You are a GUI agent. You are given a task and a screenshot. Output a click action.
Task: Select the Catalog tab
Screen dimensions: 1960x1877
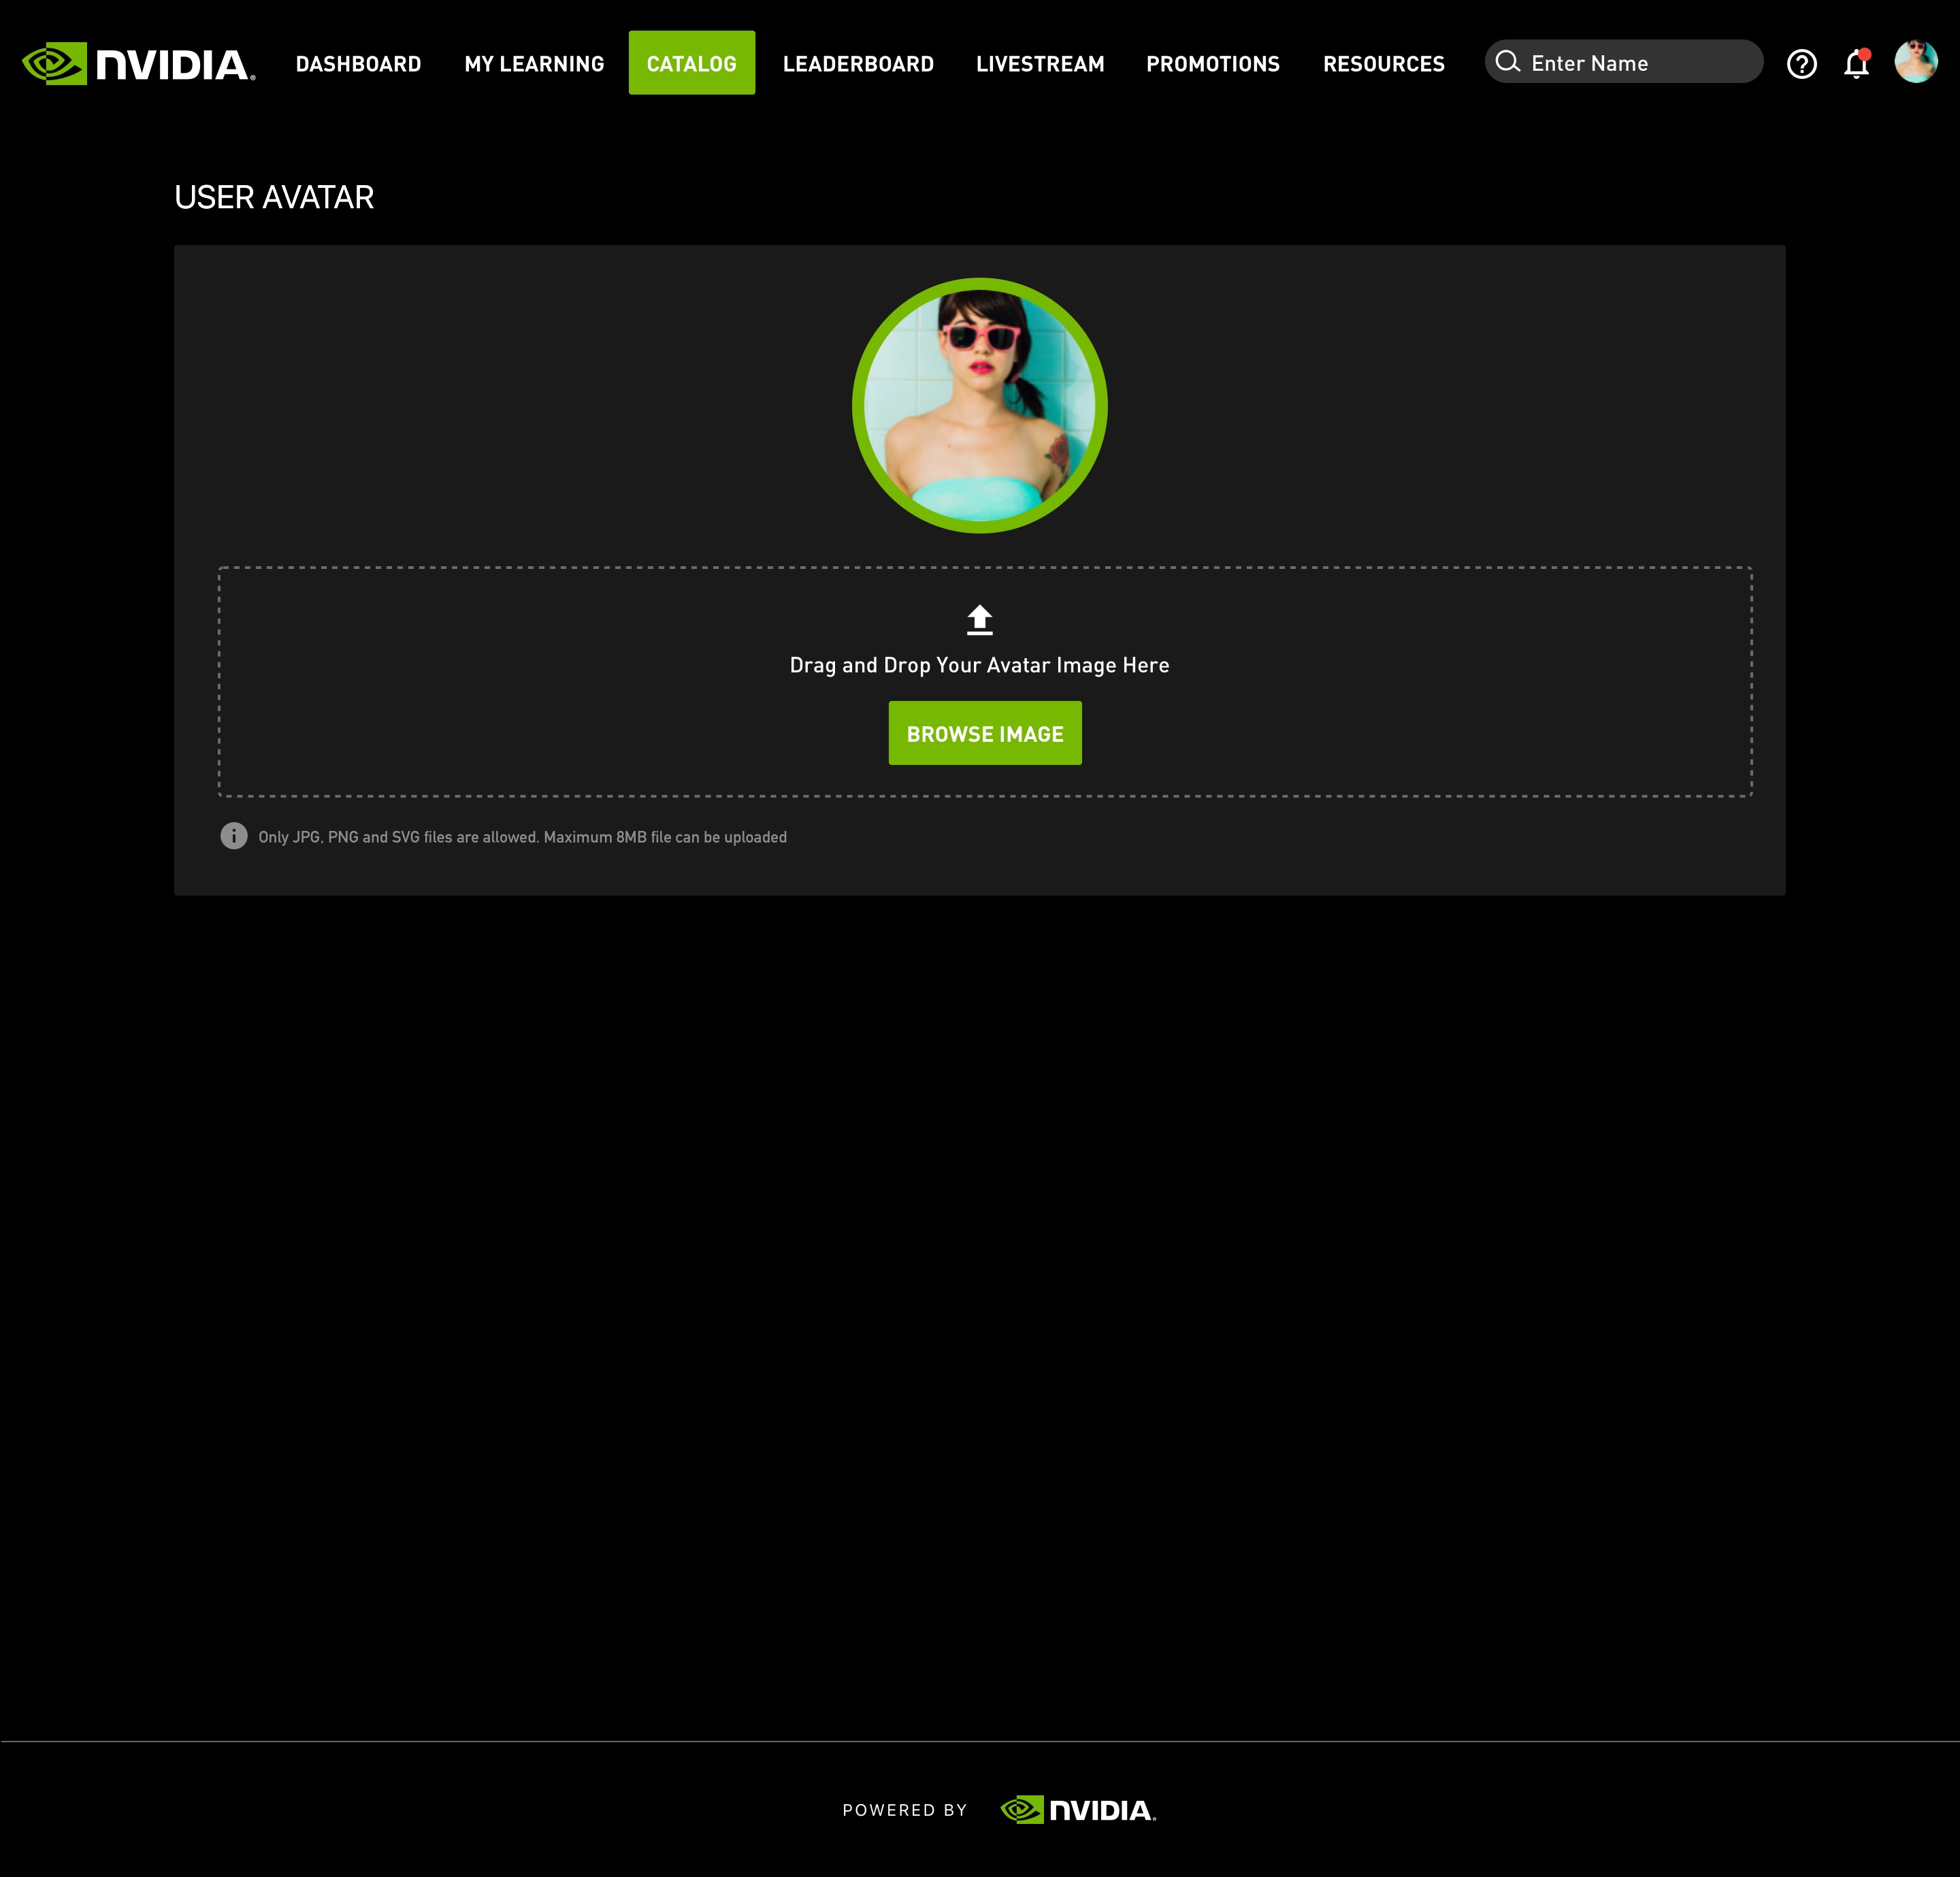692,63
